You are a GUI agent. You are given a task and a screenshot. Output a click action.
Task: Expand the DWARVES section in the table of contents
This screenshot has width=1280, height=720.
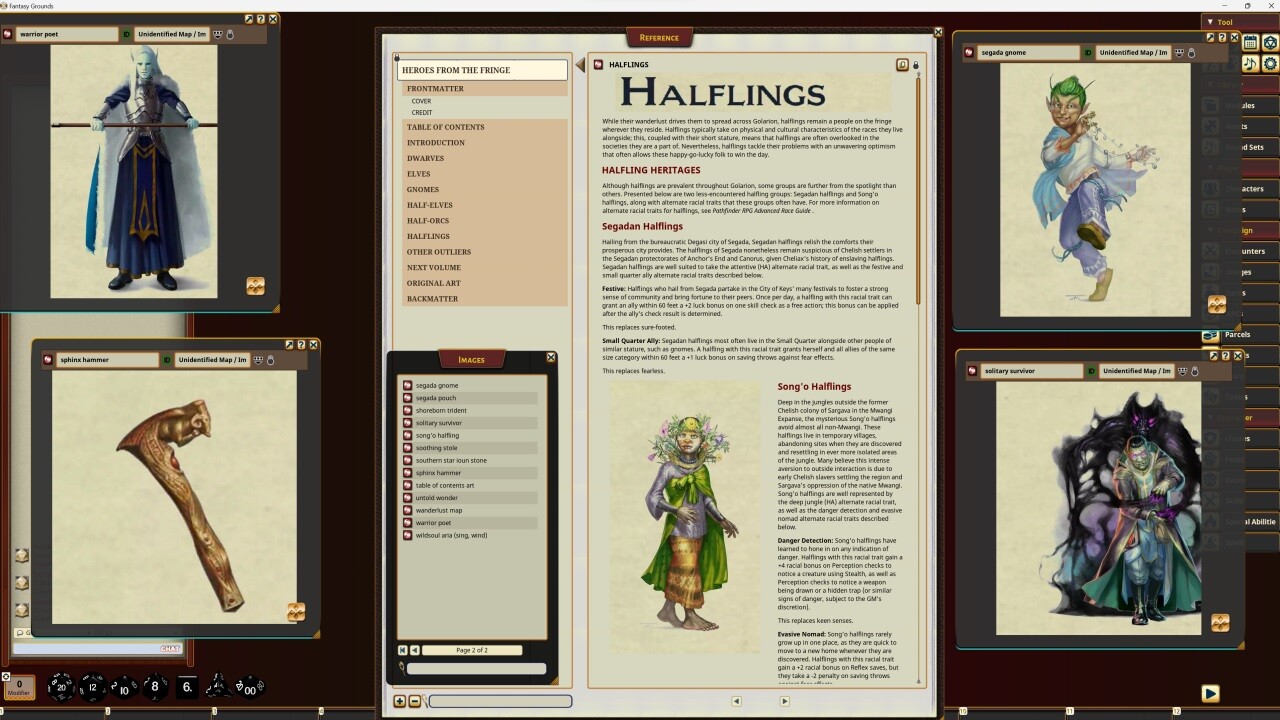tap(426, 158)
